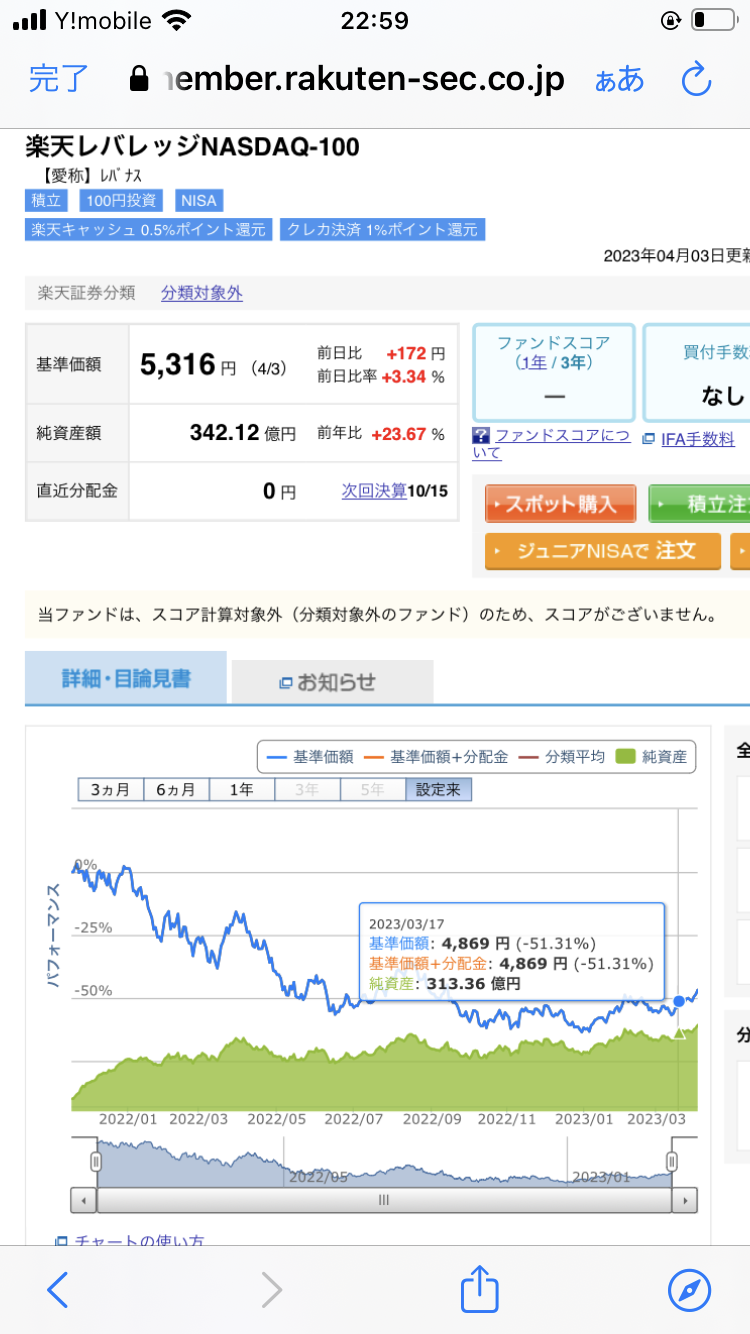Reload the page with refresh icon
Image resolution: width=750 pixels, height=1334 pixels.
[696, 78]
